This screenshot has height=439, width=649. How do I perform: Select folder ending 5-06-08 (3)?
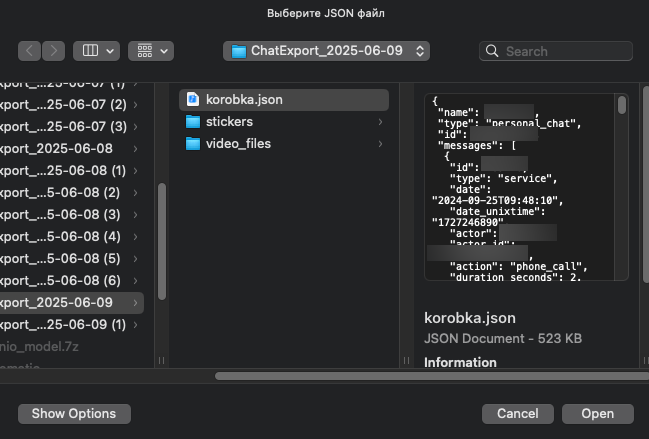click(72, 214)
